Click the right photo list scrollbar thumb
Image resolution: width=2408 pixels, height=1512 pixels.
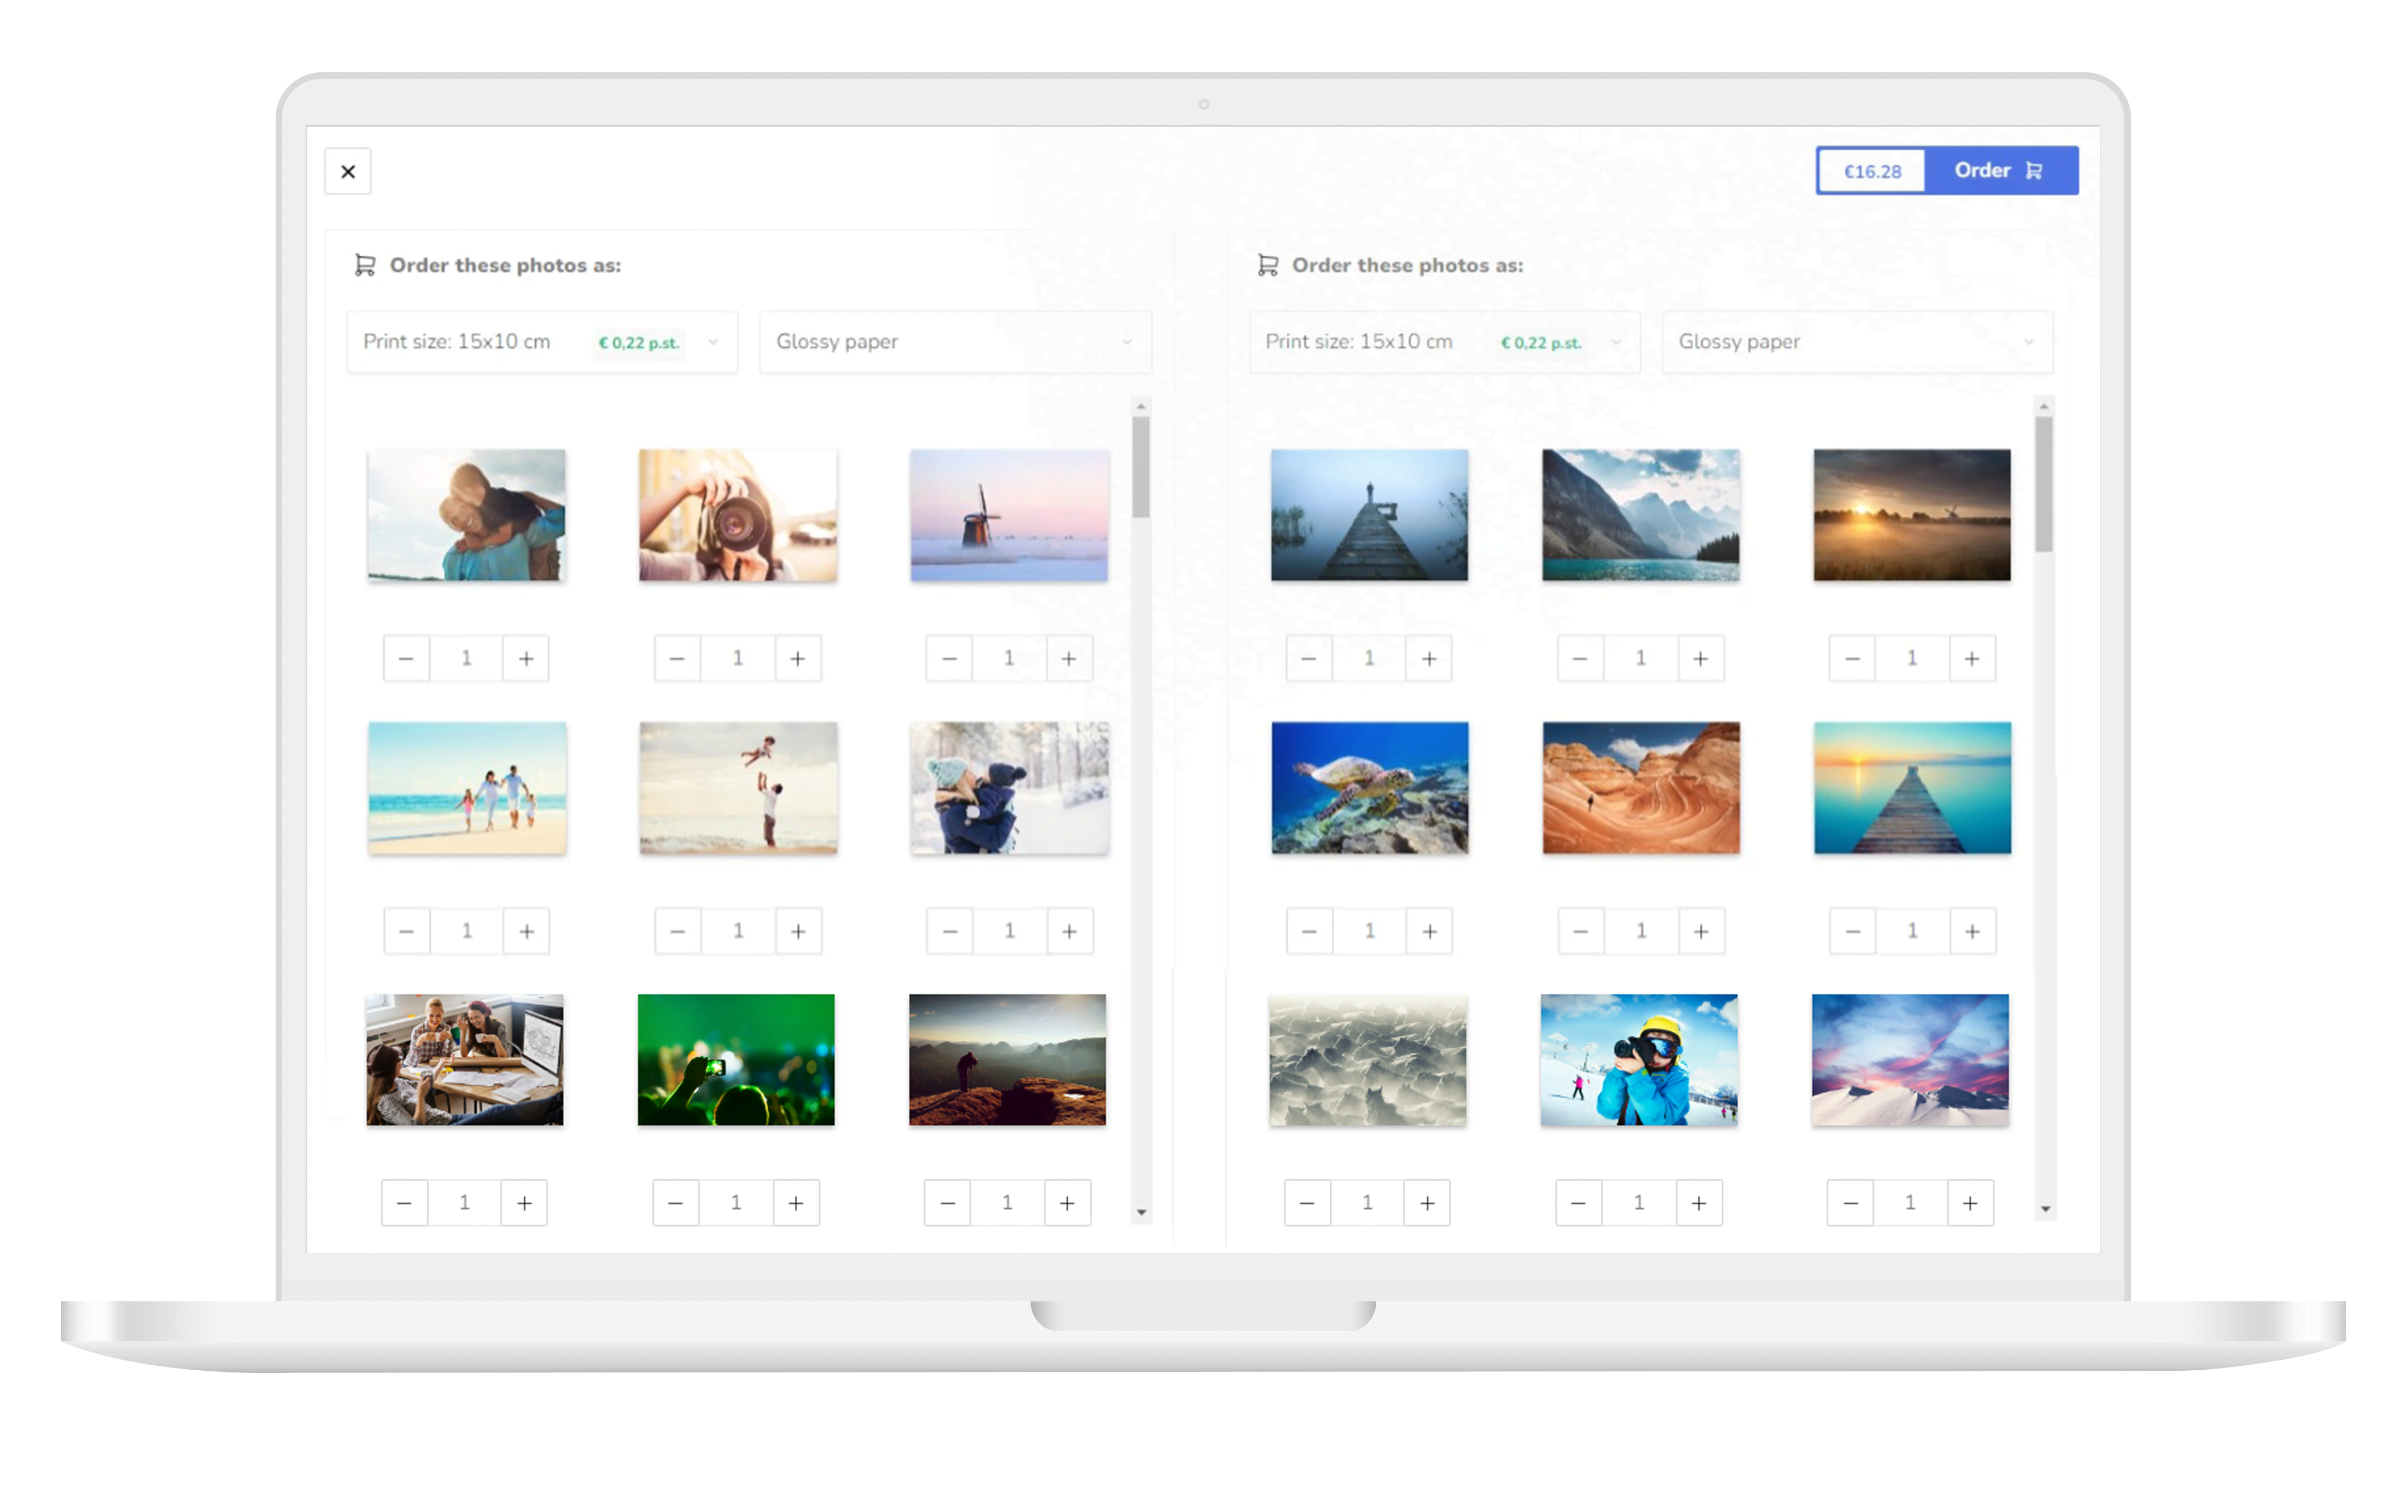point(2043,483)
